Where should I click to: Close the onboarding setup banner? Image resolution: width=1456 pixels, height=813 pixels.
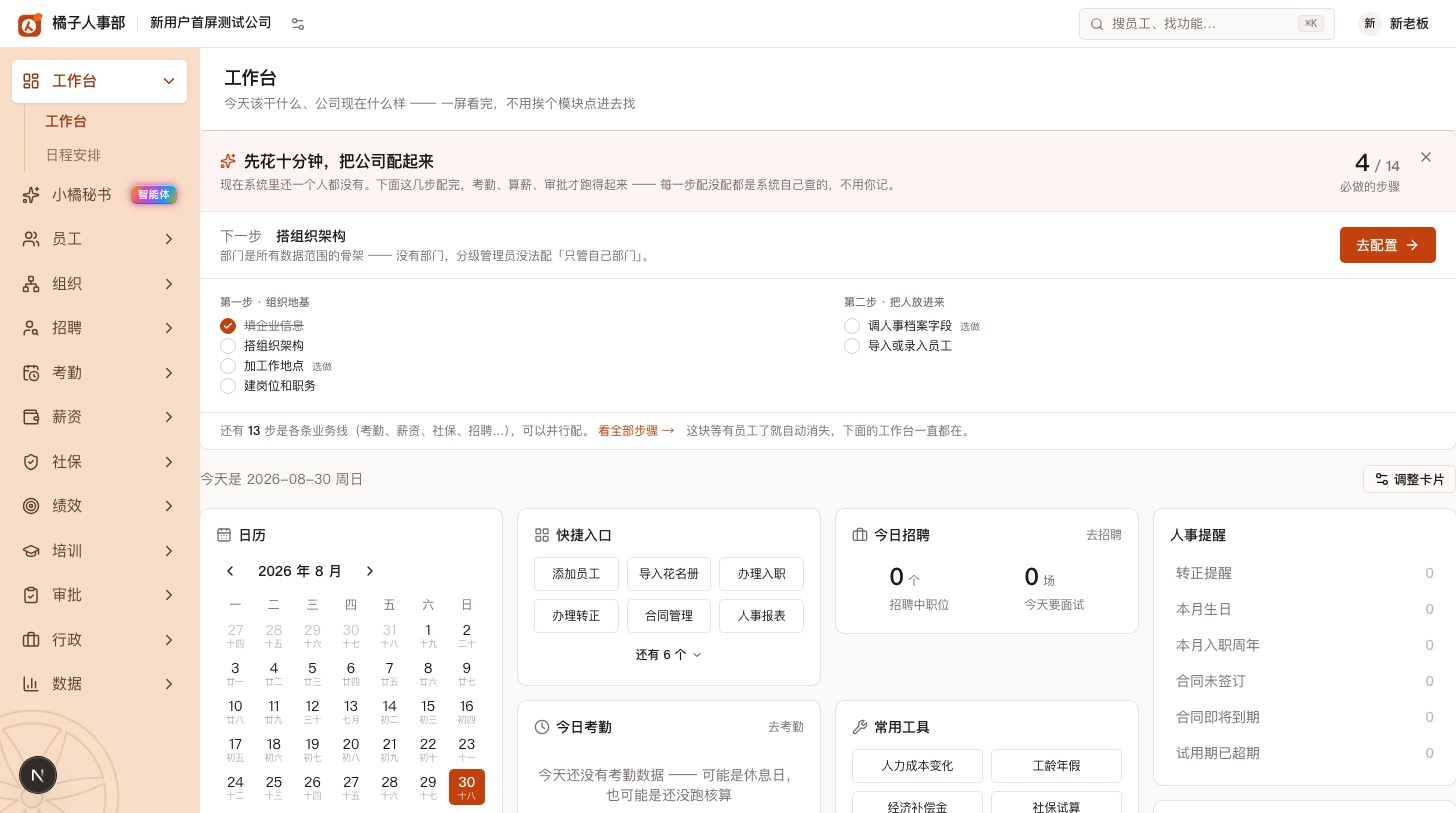click(1426, 157)
